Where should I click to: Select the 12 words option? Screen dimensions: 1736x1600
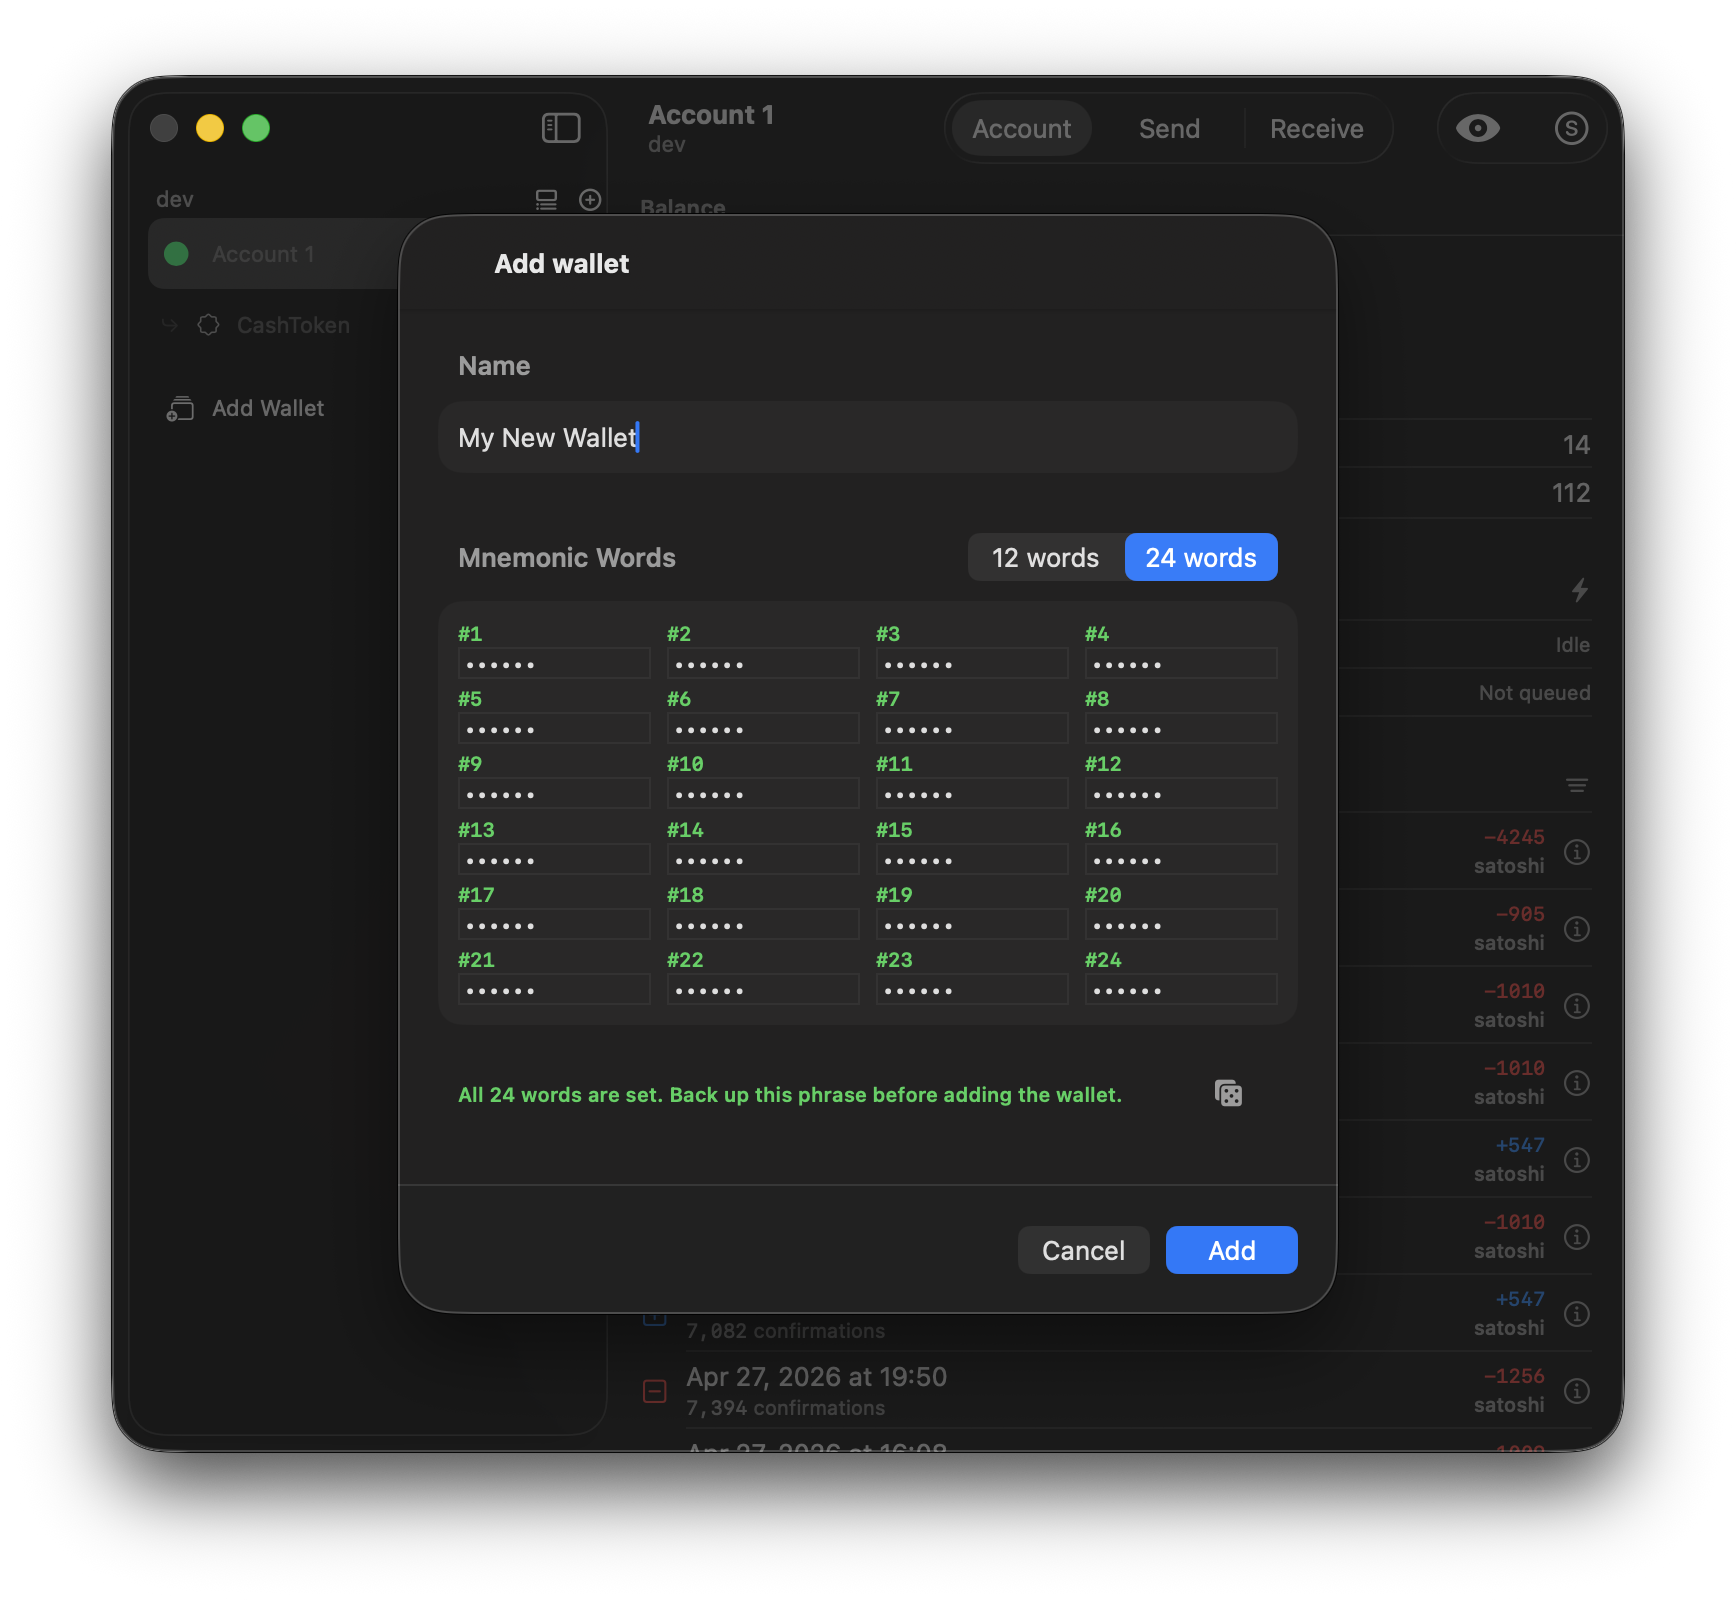pos(1046,557)
